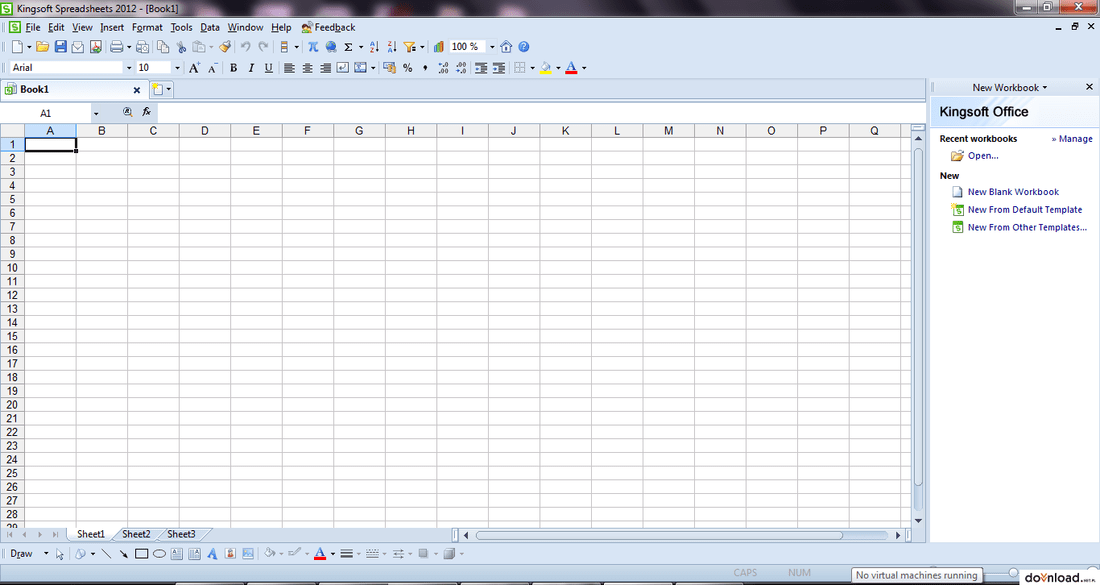Expand the zoom 100 % dropdown
This screenshot has width=1100, height=585.
(492, 47)
